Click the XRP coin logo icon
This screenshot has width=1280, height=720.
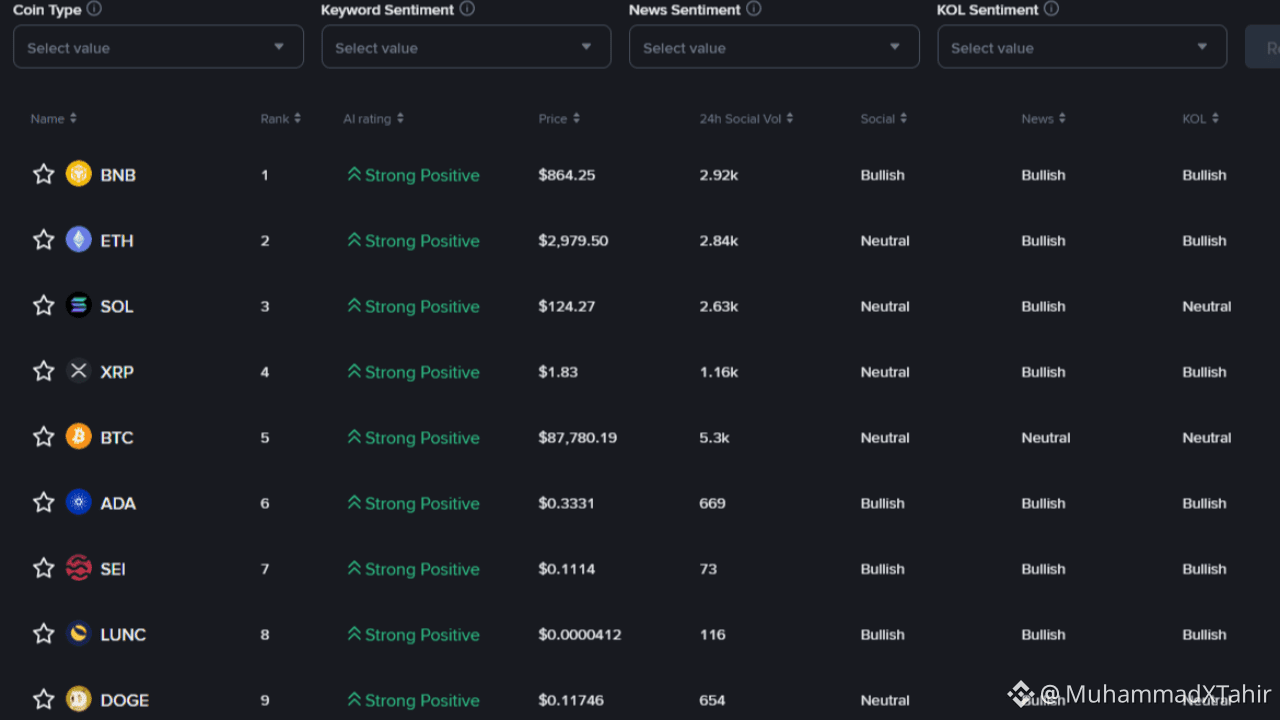(79, 372)
